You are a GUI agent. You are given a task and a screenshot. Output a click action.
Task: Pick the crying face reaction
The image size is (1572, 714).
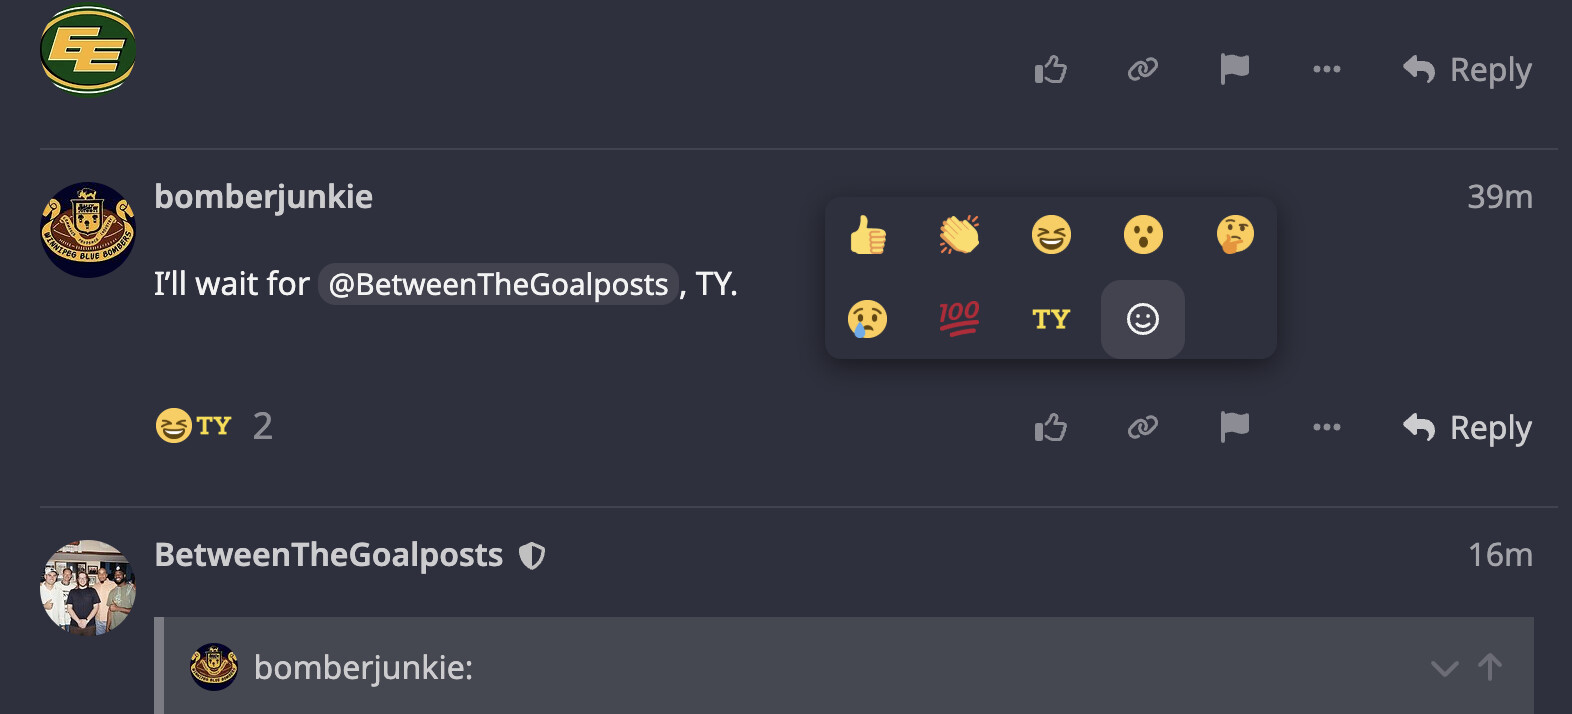tap(867, 319)
